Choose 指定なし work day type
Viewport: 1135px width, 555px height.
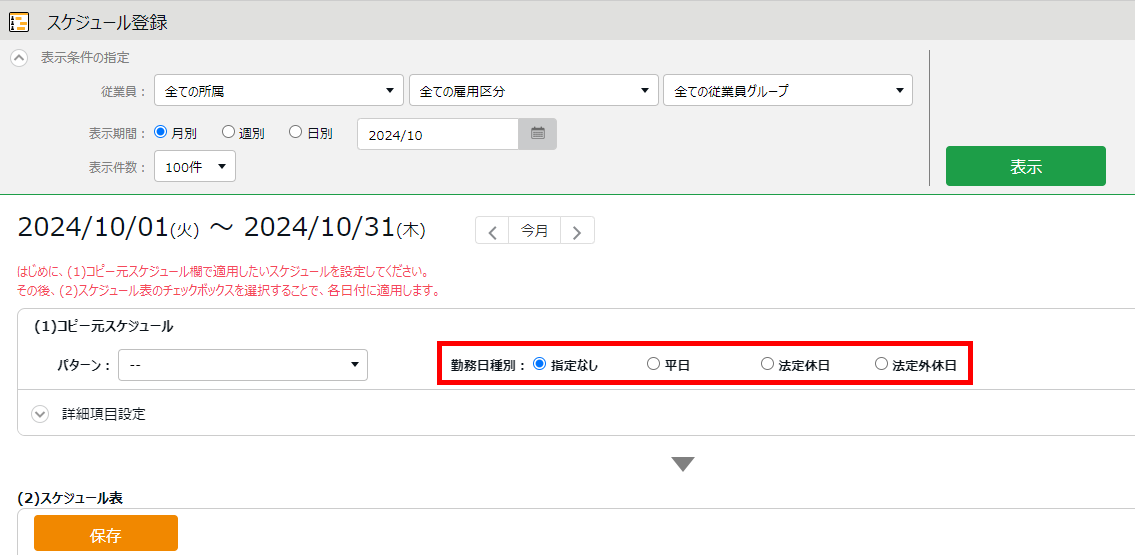point(540,365)
